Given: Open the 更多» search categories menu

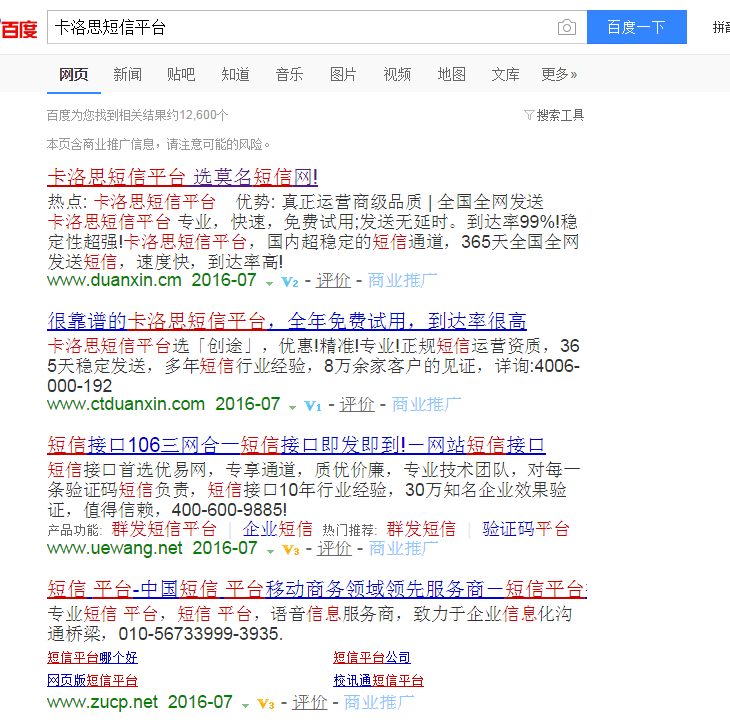Looking at the screenshot, I should 559,74.
